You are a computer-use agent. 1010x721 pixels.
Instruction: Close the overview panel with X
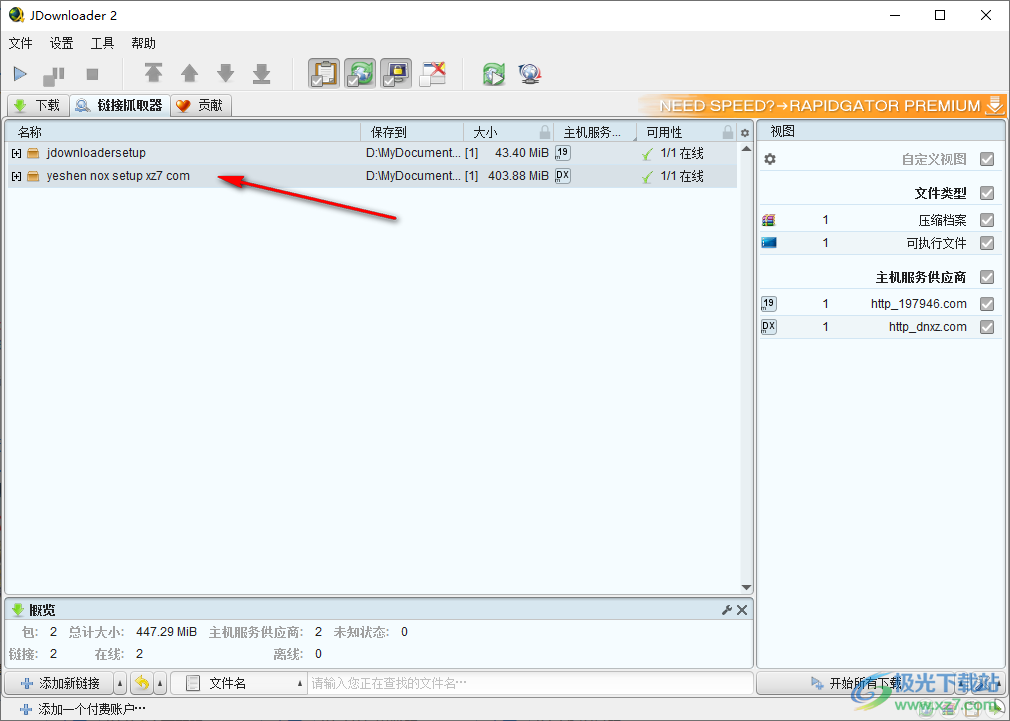[742, 610]
